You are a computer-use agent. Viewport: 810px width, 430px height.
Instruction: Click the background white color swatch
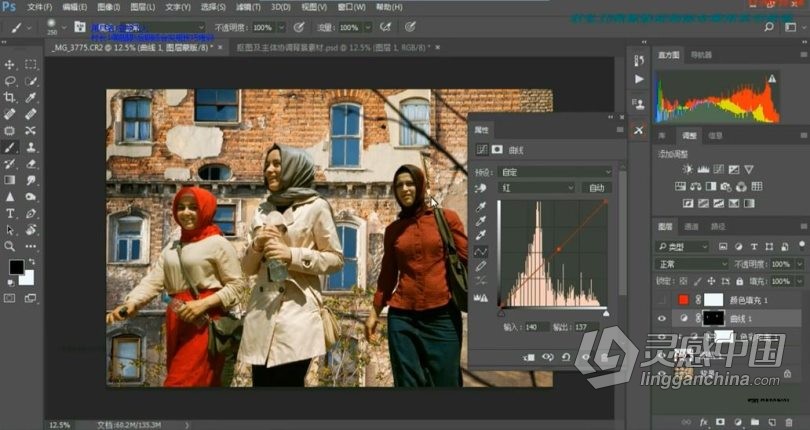click(x=27, y=279)
